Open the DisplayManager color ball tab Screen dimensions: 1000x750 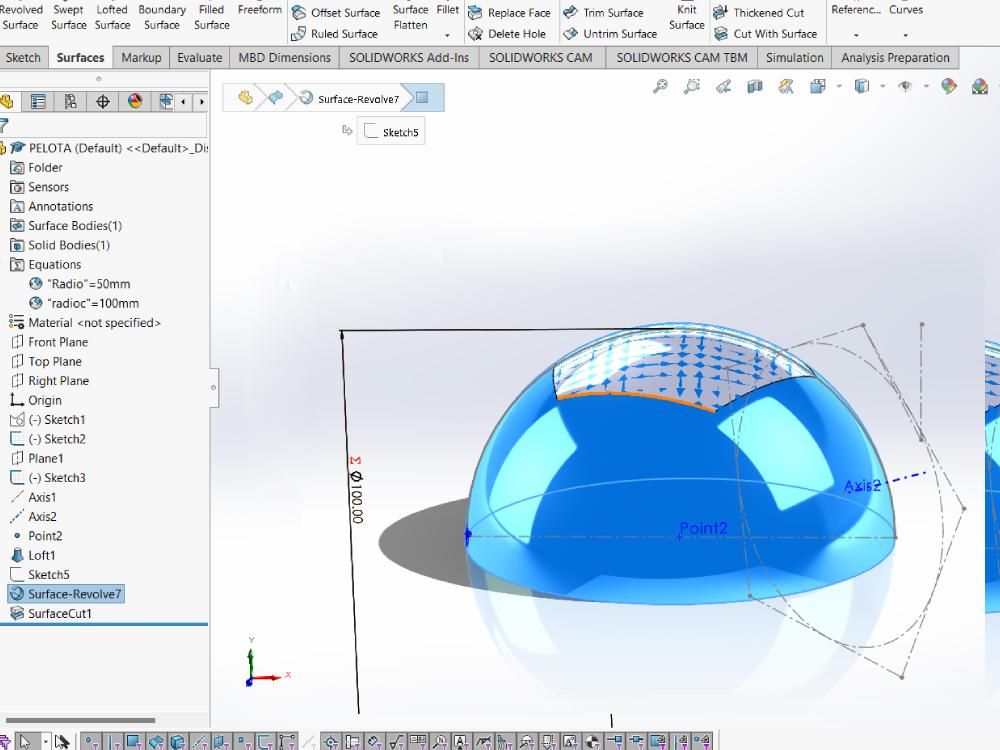(135, 101)
